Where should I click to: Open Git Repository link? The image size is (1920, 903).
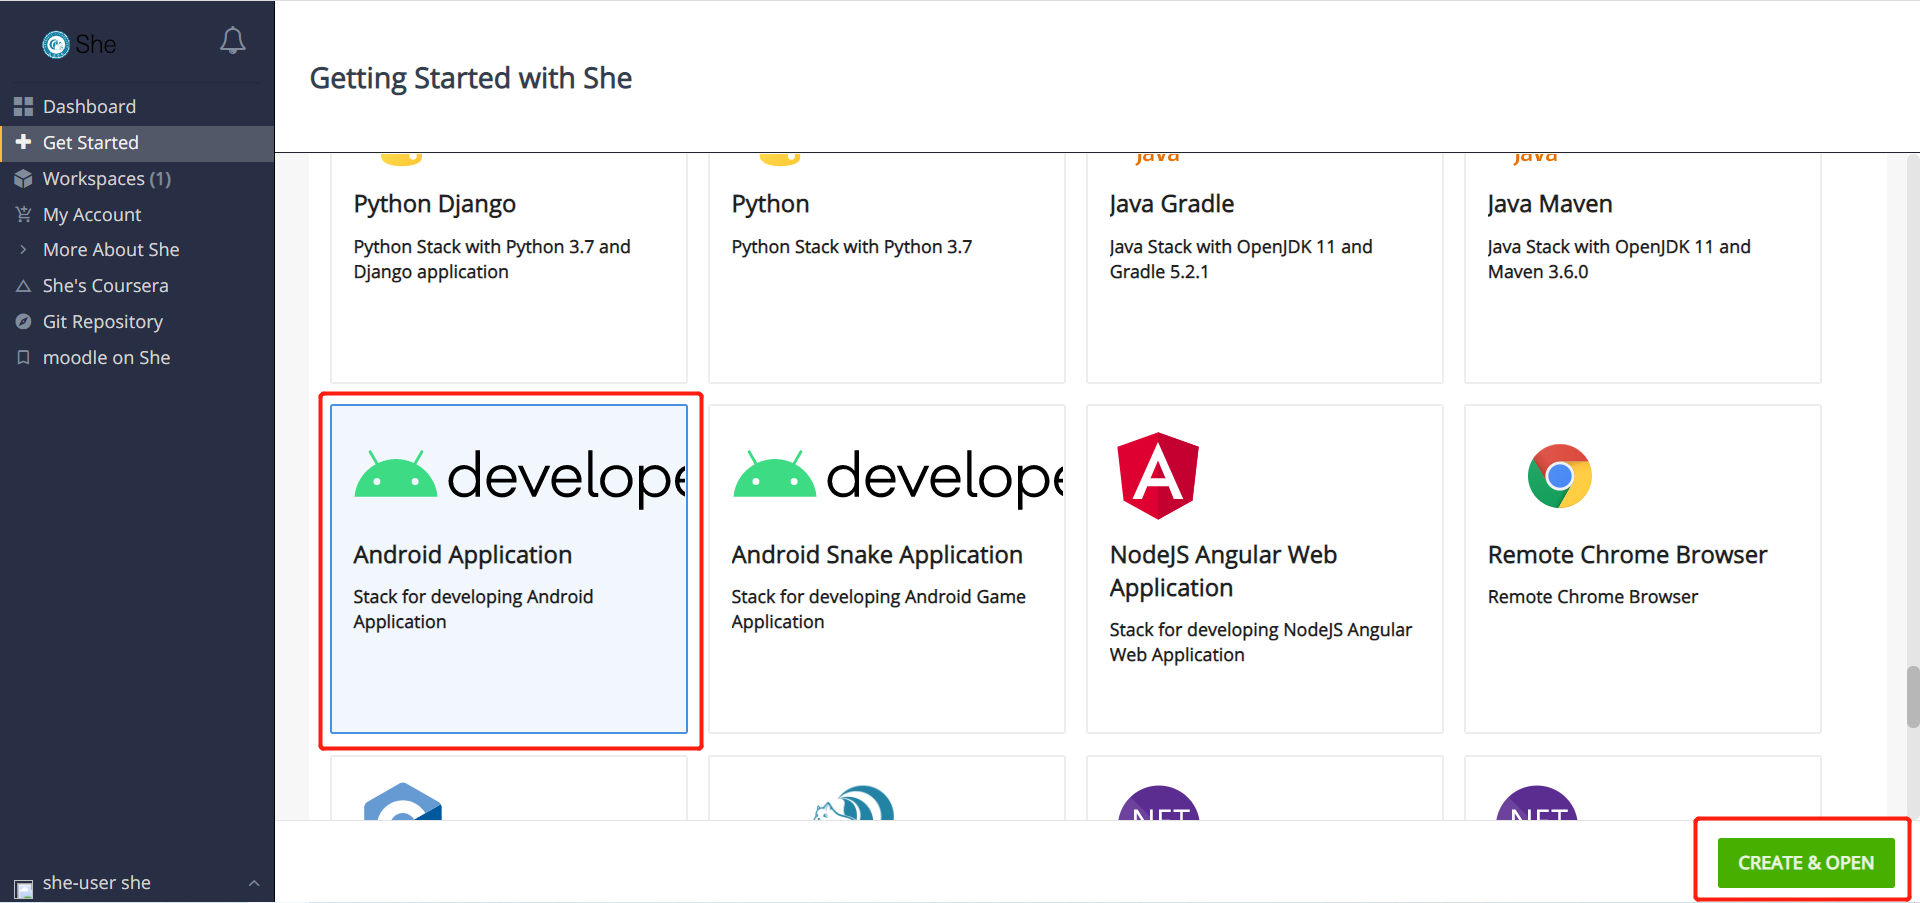137,321
